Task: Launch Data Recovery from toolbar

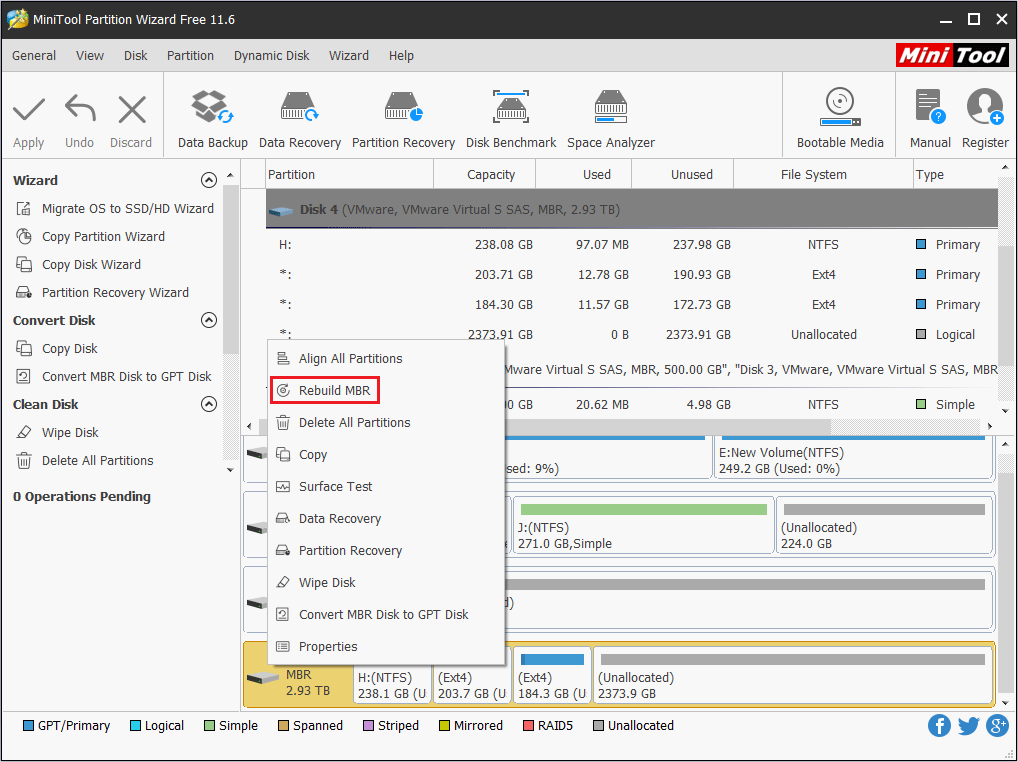Action: 299,120
